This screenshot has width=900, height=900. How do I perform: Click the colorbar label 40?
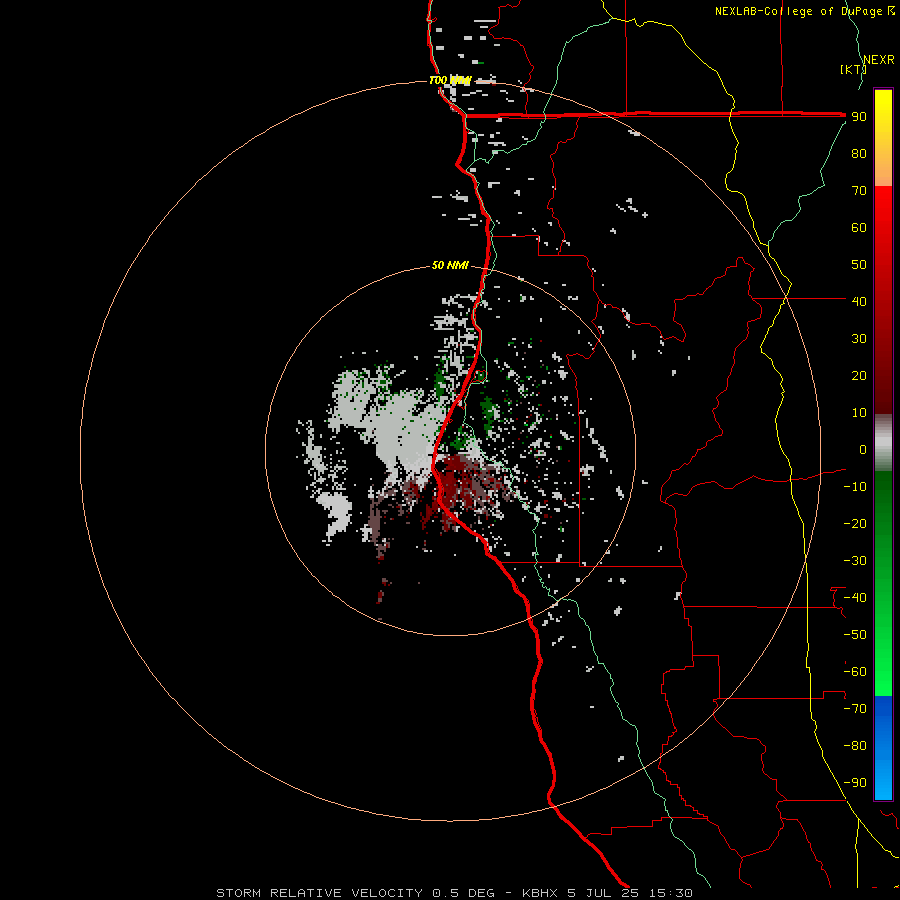pos(859,301)
